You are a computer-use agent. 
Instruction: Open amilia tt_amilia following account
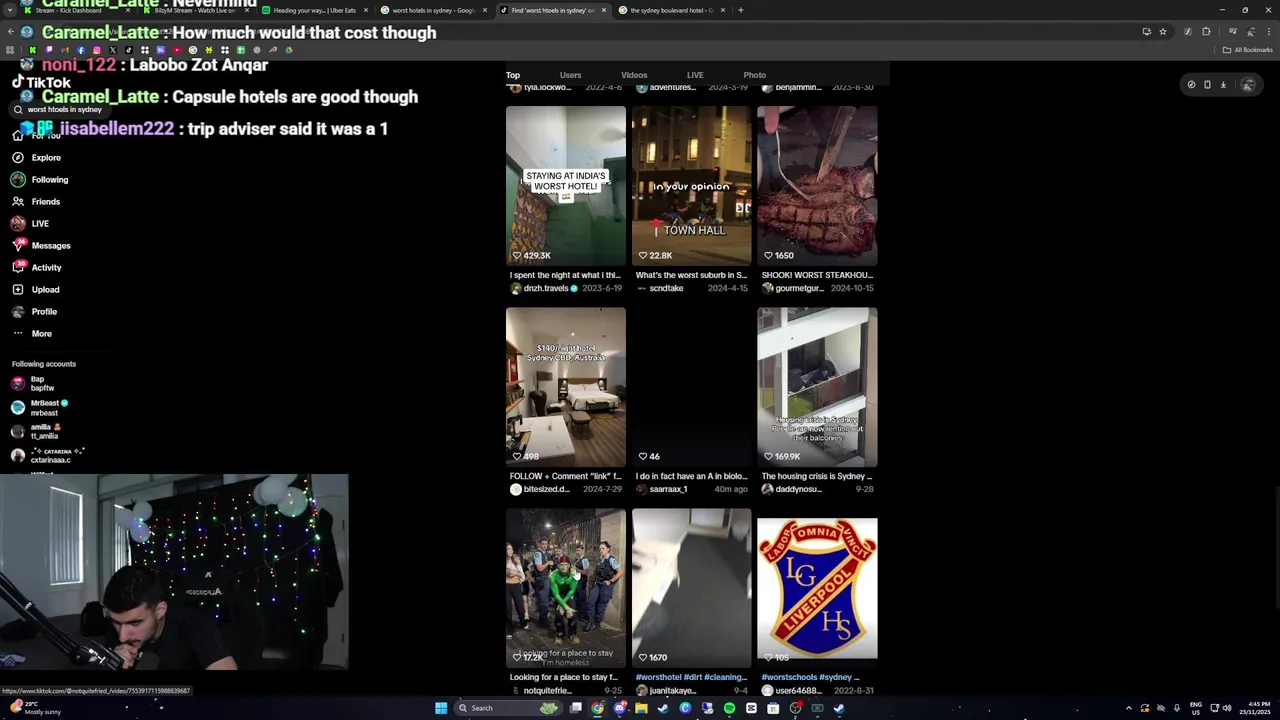tap(36, 431)
